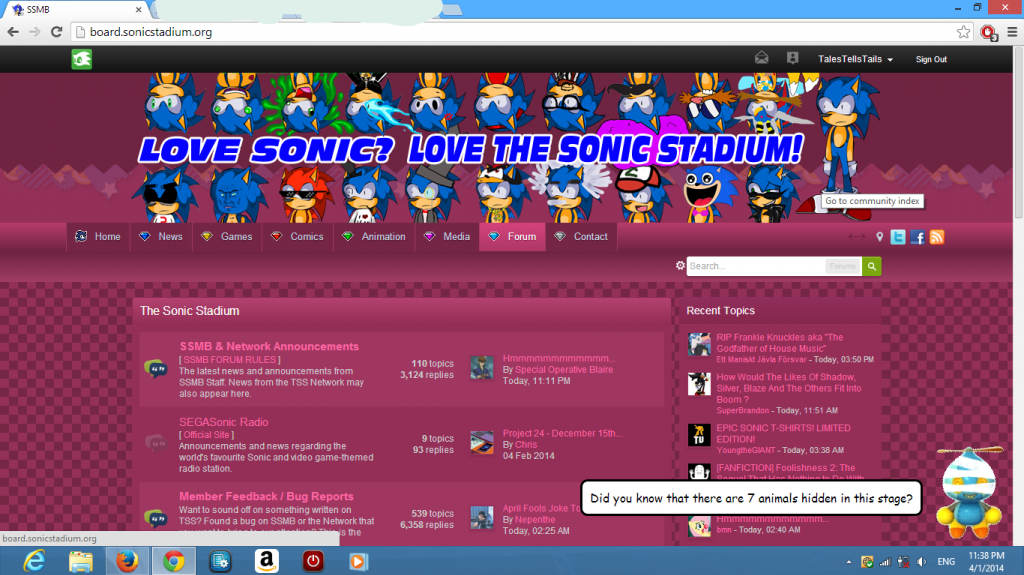Image resolution: width=1024 pixels, height=575 pixels.
Task: Toggle the page width double-arrow icon
Action: [857, 237]
